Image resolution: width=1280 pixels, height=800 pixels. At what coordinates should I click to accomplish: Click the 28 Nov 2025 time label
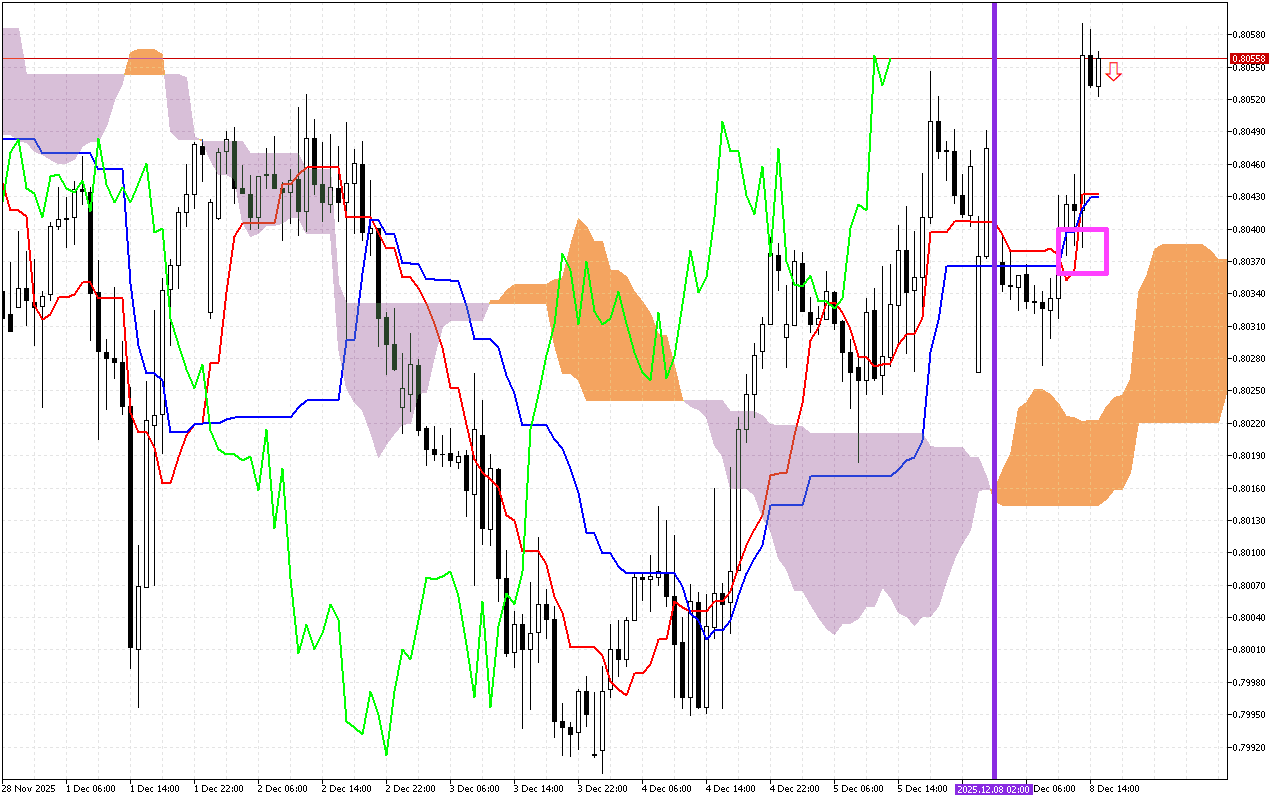coord(29,789)
